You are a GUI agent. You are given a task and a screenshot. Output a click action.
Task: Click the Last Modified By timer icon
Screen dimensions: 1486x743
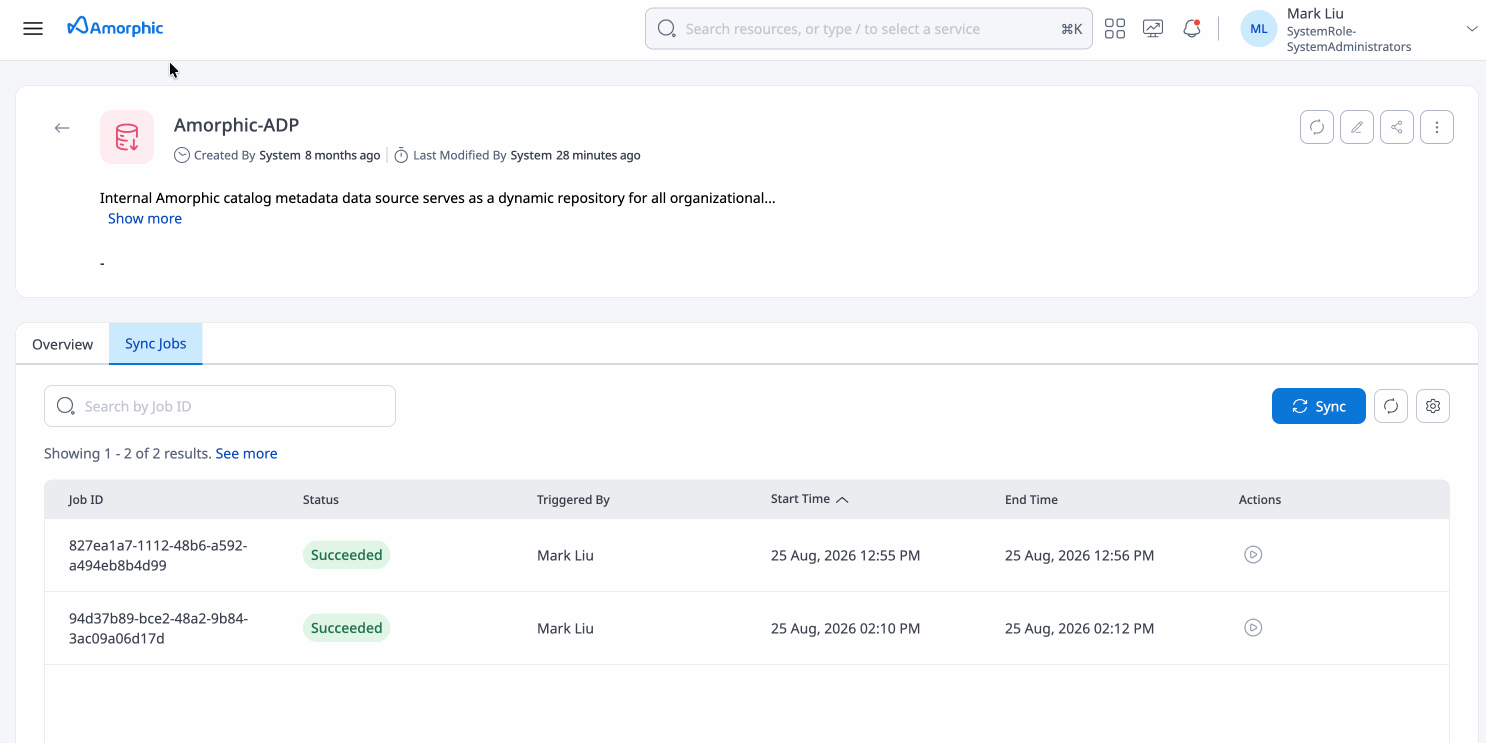[401, 155]
